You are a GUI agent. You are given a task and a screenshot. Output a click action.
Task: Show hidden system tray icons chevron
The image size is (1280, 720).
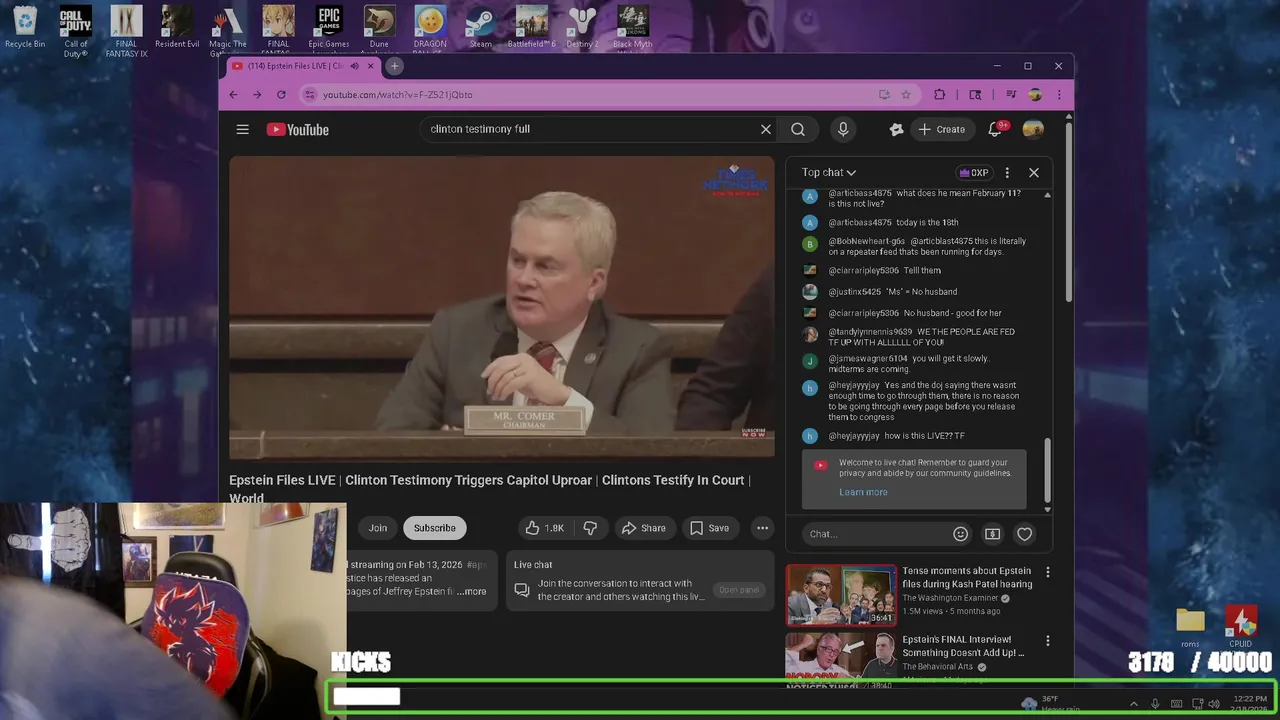[1133, 704]
